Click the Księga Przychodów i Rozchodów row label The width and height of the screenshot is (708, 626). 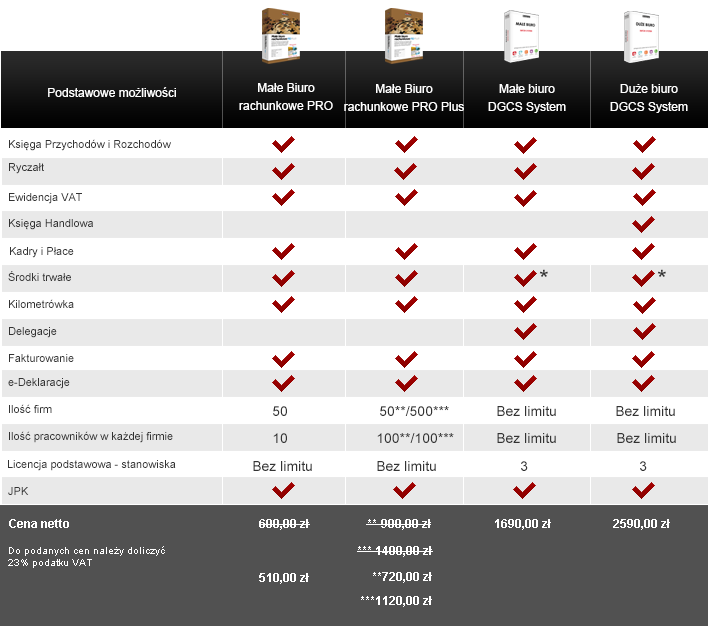point(89,145)
